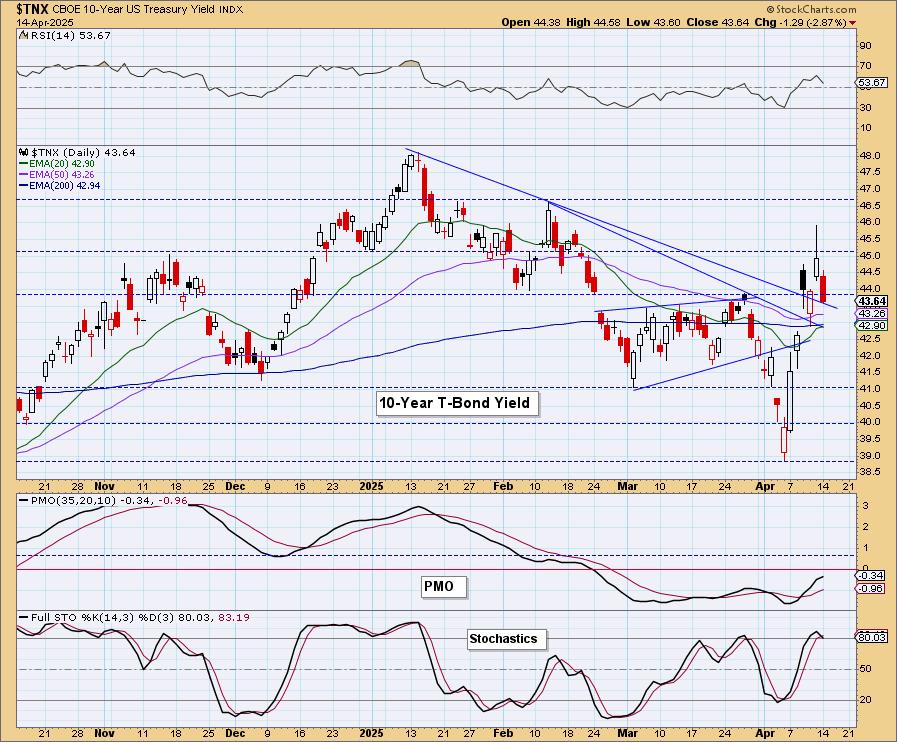897x742 pixels.
Task: Click the Mar label on price panel axis
Action: coord(628,486)
